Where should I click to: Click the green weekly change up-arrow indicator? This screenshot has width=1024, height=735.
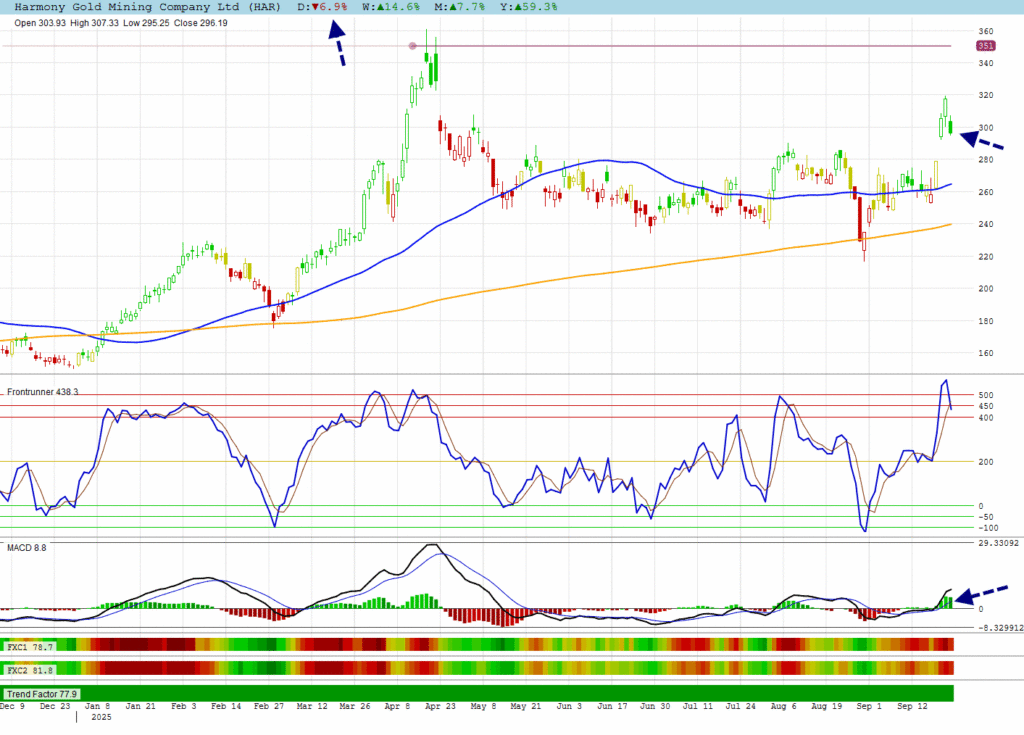point(381,7)
